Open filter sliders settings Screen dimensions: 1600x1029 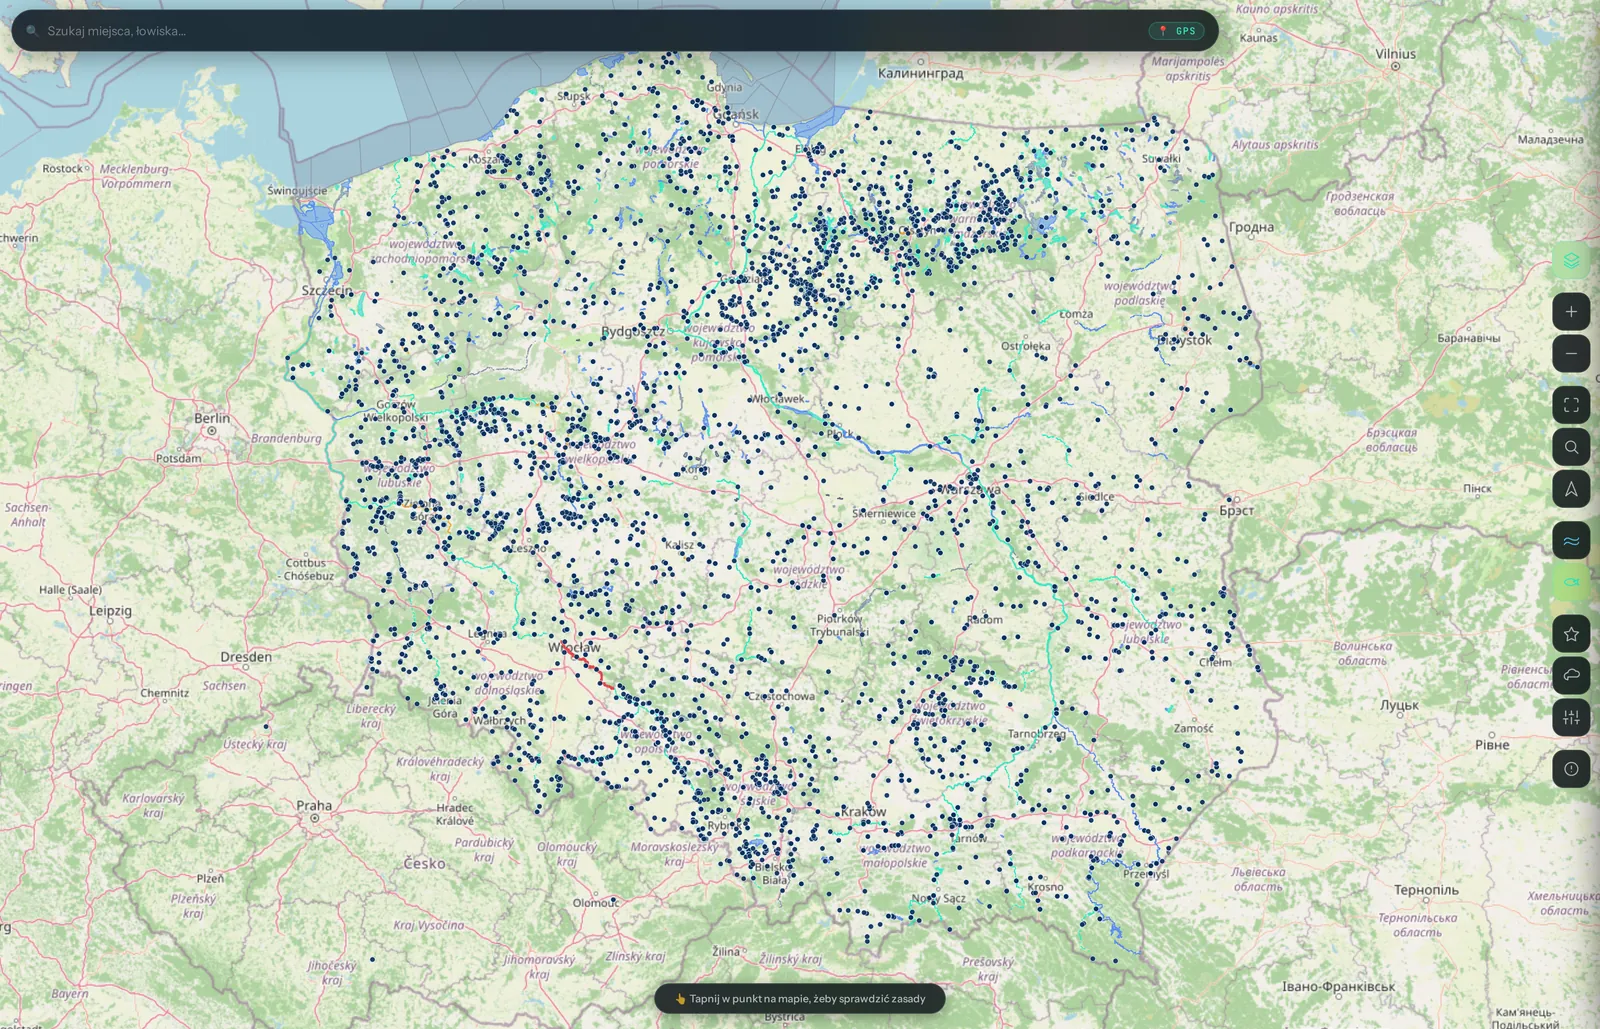(1571, 717)
